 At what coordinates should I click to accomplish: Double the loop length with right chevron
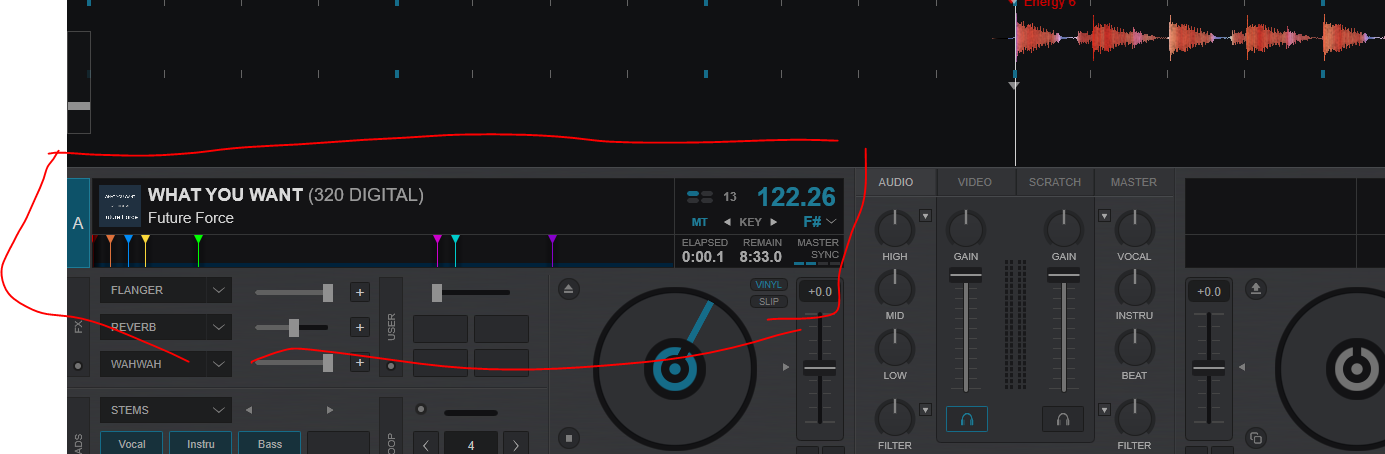tap(516, 445)
